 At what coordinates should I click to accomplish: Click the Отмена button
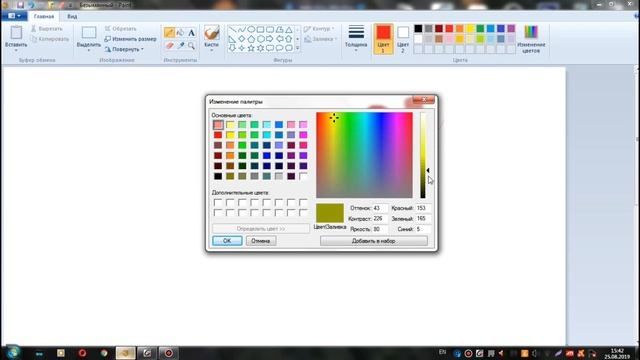pyautogui.click(x=260, y=241)
